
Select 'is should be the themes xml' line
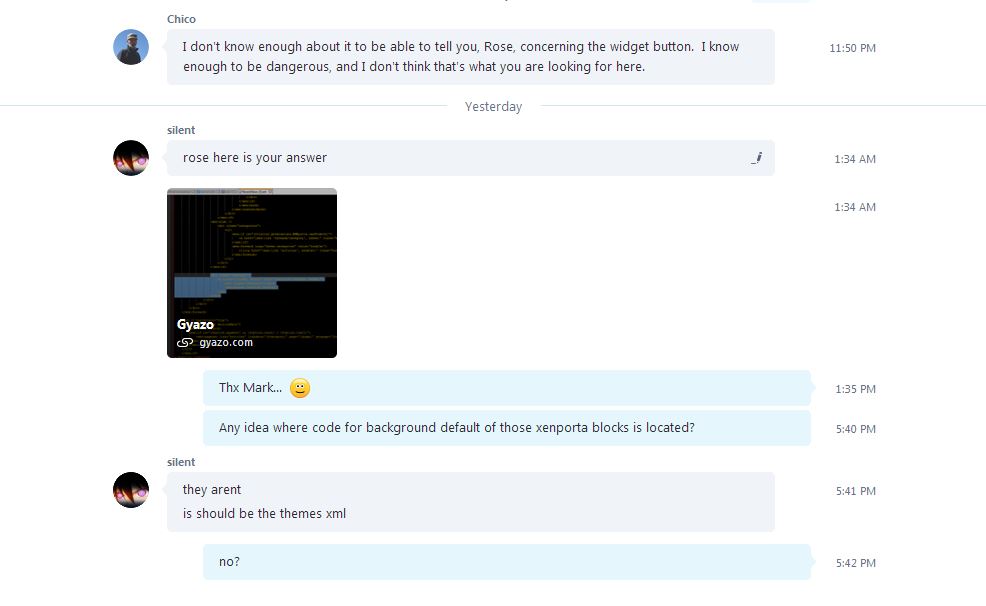click(x=264, y=514)
